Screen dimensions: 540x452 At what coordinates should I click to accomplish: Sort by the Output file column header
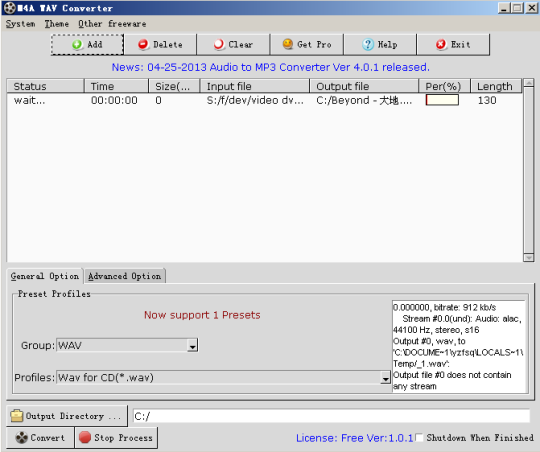pos(364,86)
